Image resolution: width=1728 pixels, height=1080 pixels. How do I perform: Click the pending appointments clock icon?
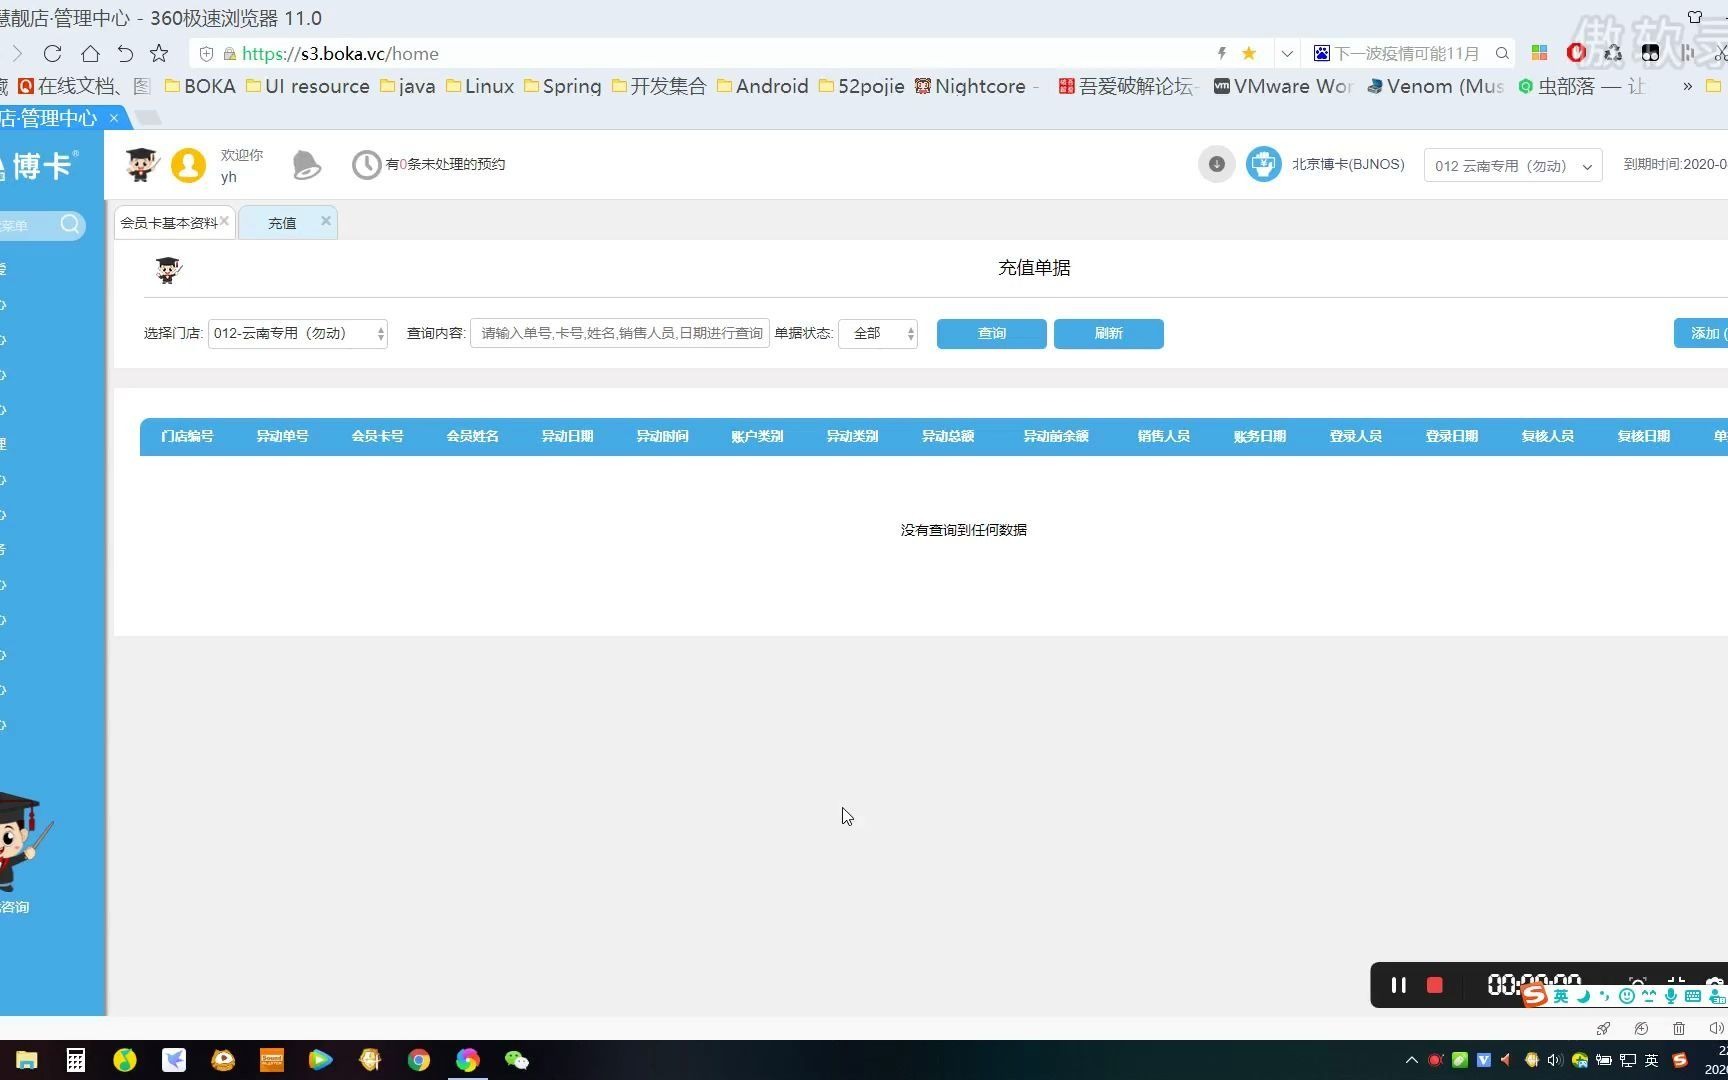(x=366, y=165)
